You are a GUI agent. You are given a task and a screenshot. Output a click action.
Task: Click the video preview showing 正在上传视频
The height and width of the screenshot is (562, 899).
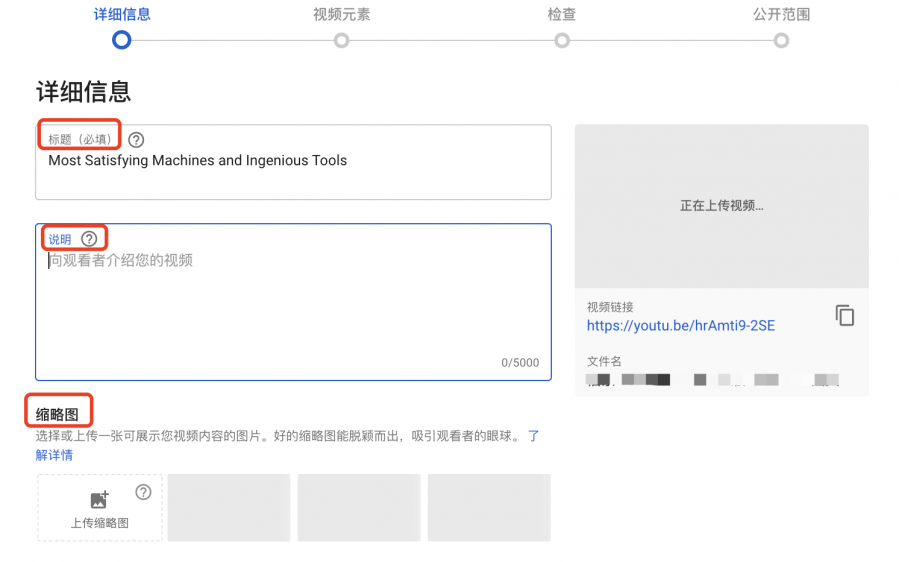point(721,206)
